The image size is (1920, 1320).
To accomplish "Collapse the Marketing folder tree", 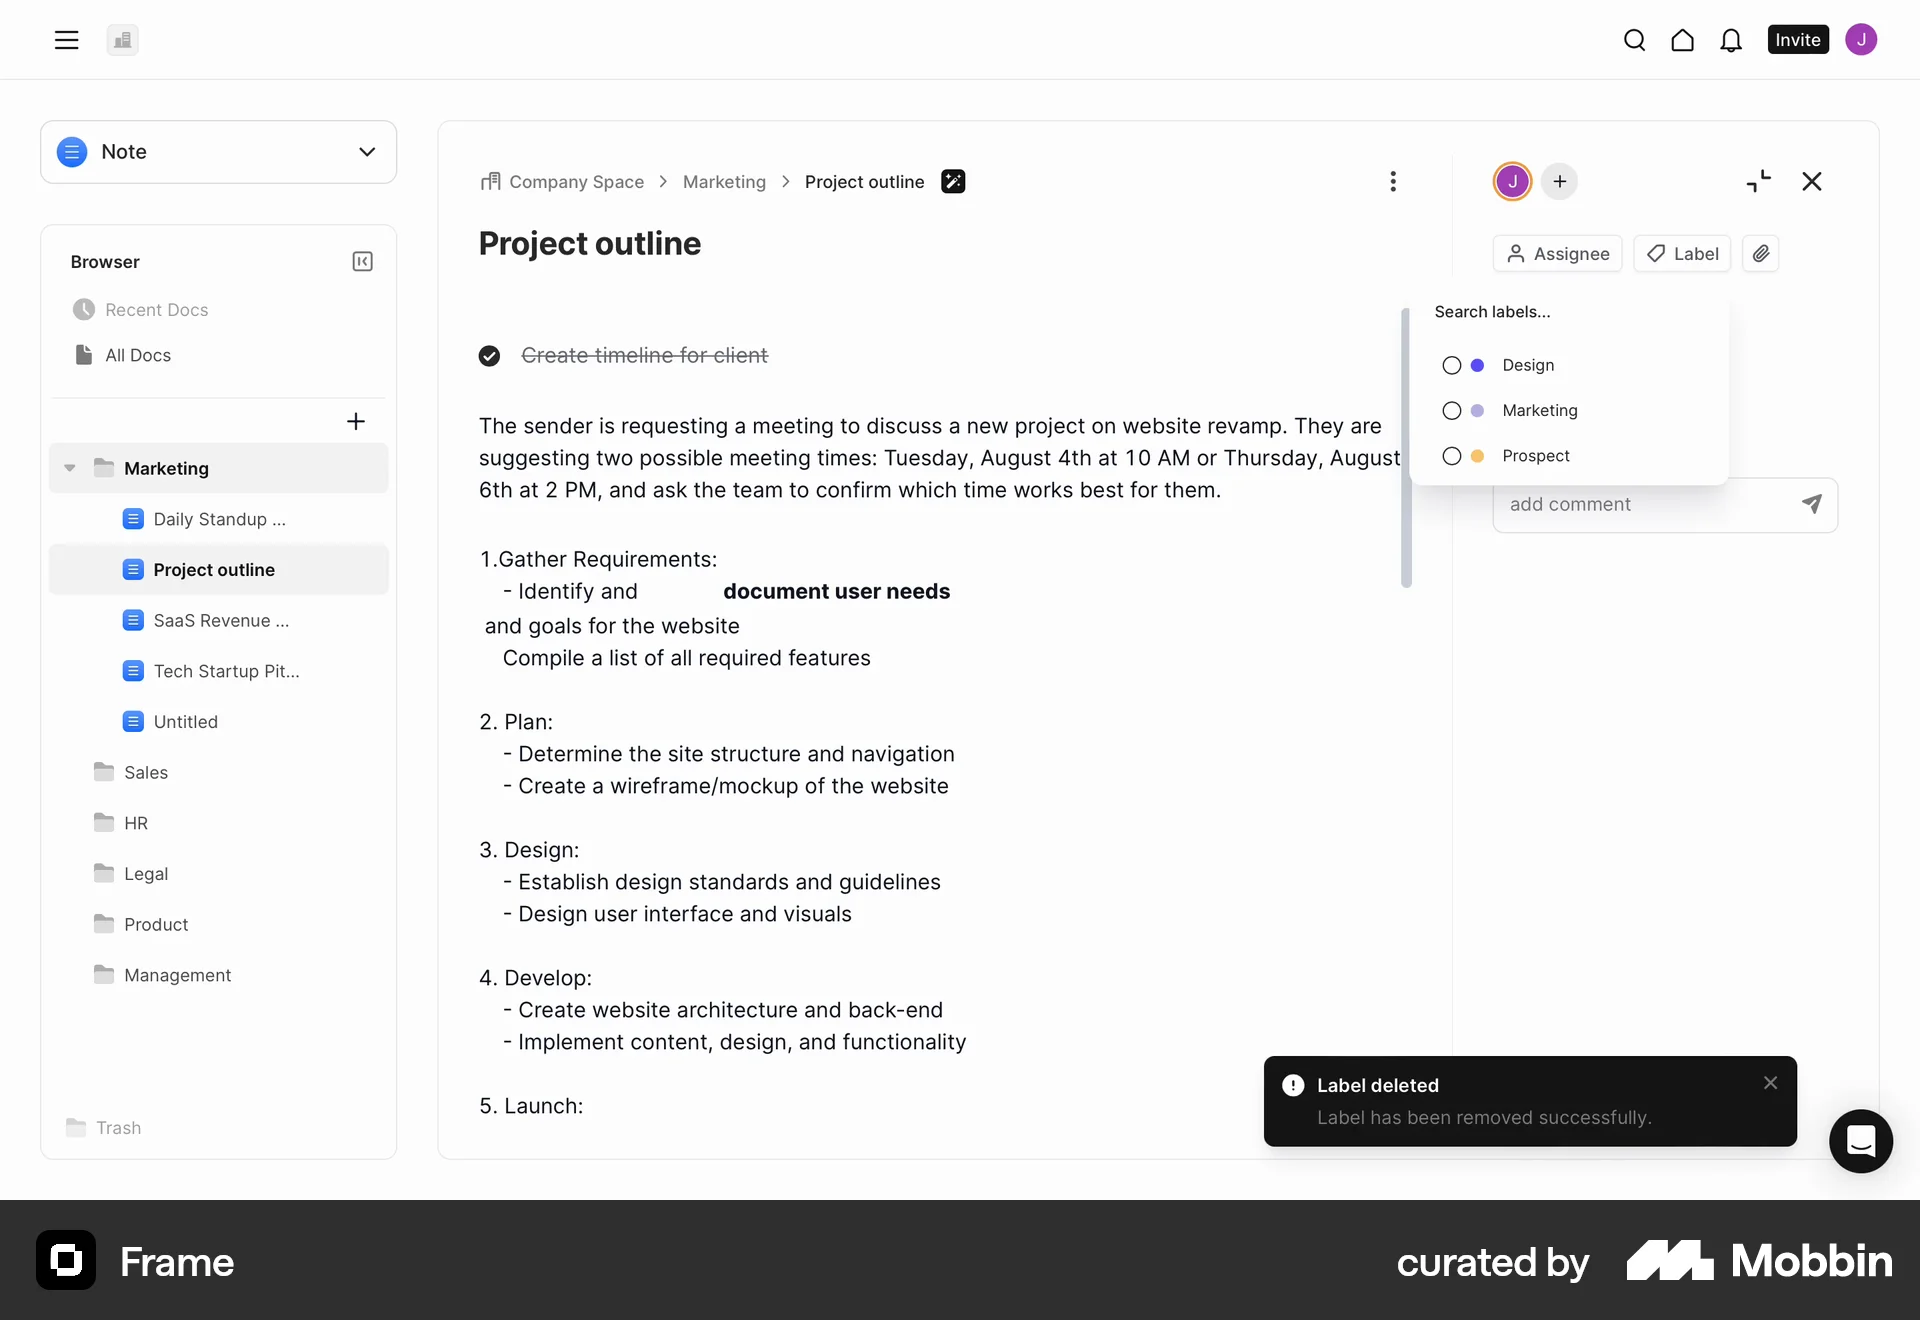I will [x=70, y=468].
